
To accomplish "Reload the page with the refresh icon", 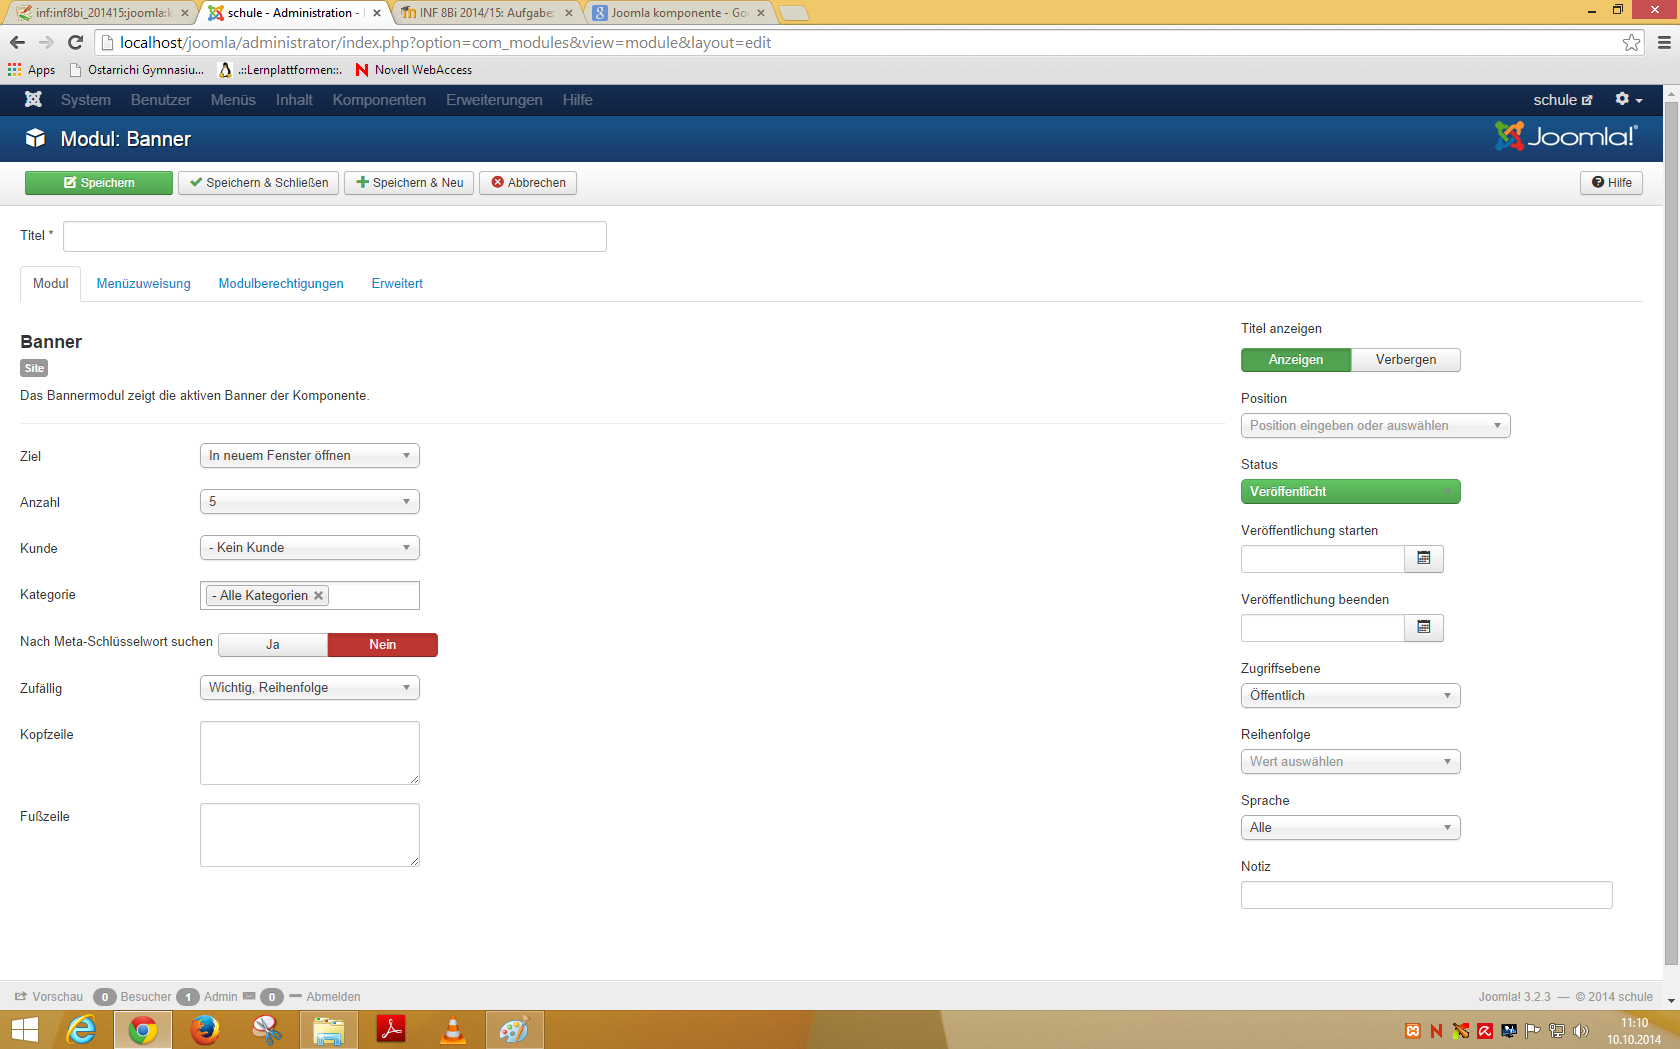I will (75, 42).
